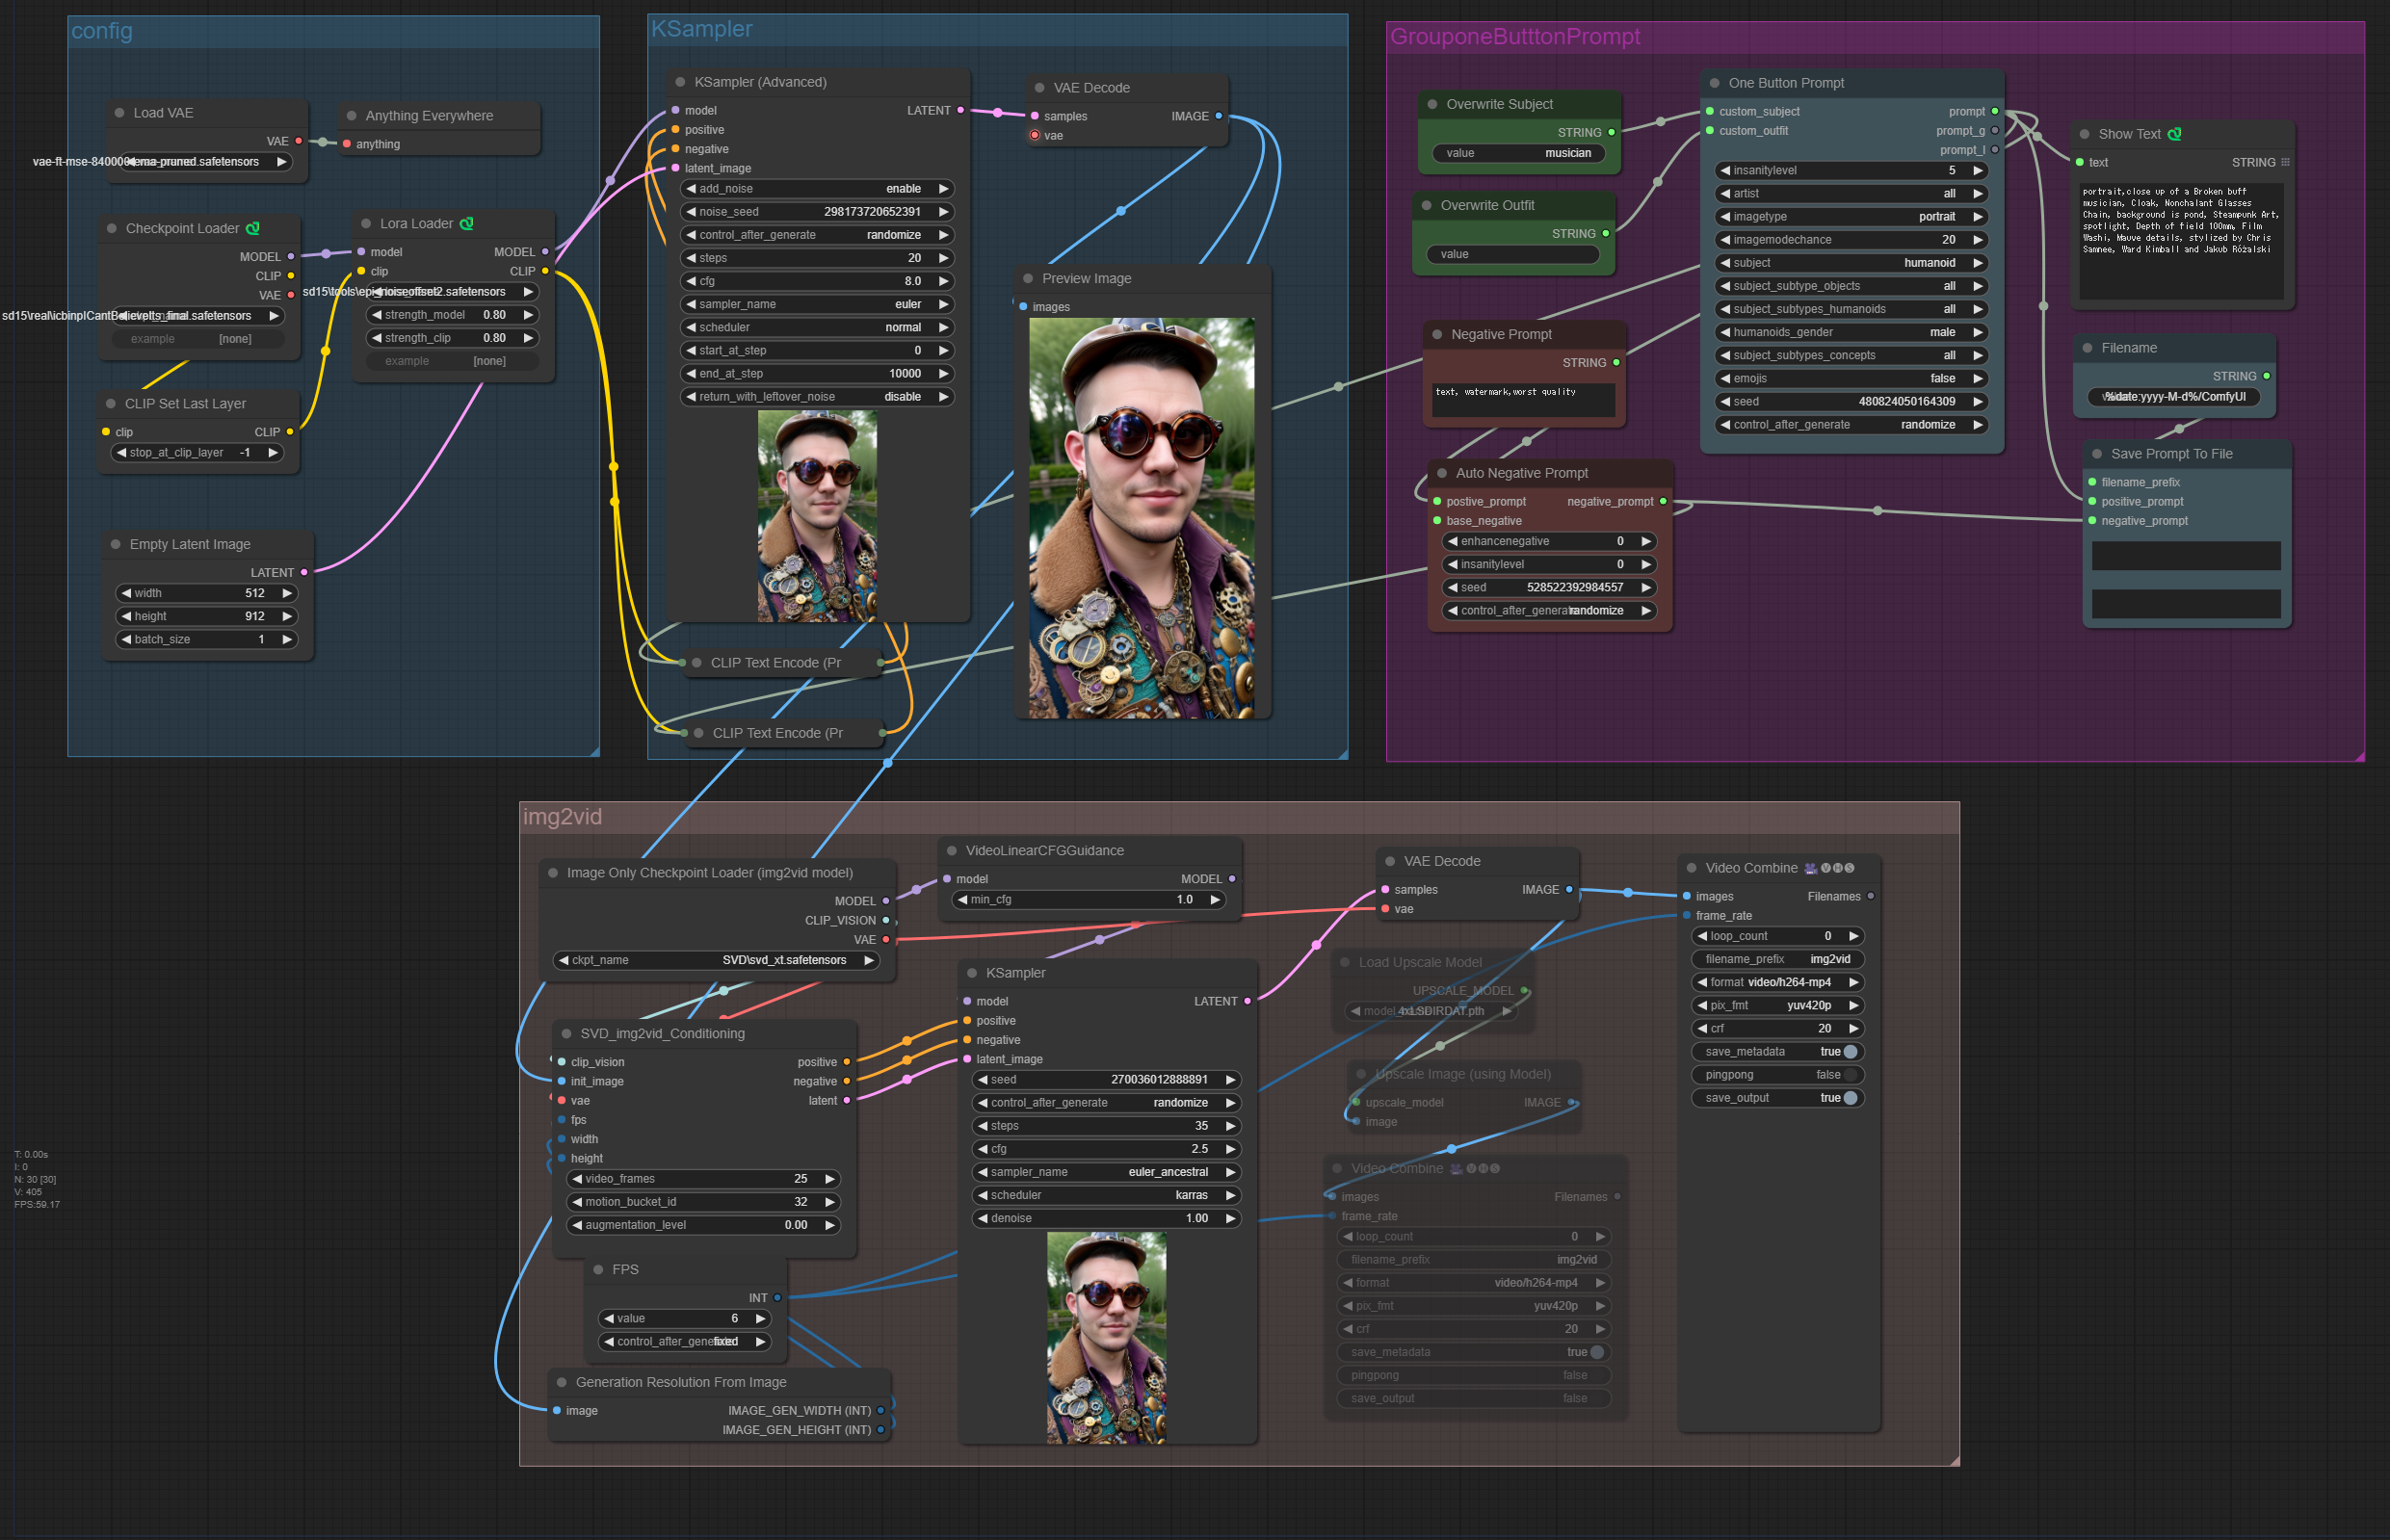
Task: Toggle save_output in the top Video Combine node
Action: point(1849,1098)
